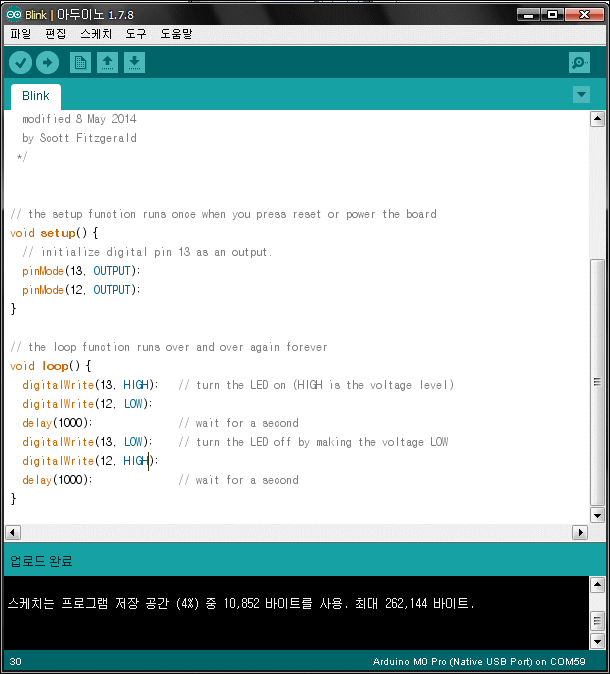Click the Arduino logo in title bar
The image size is (610, 674).
coord(14,14)
